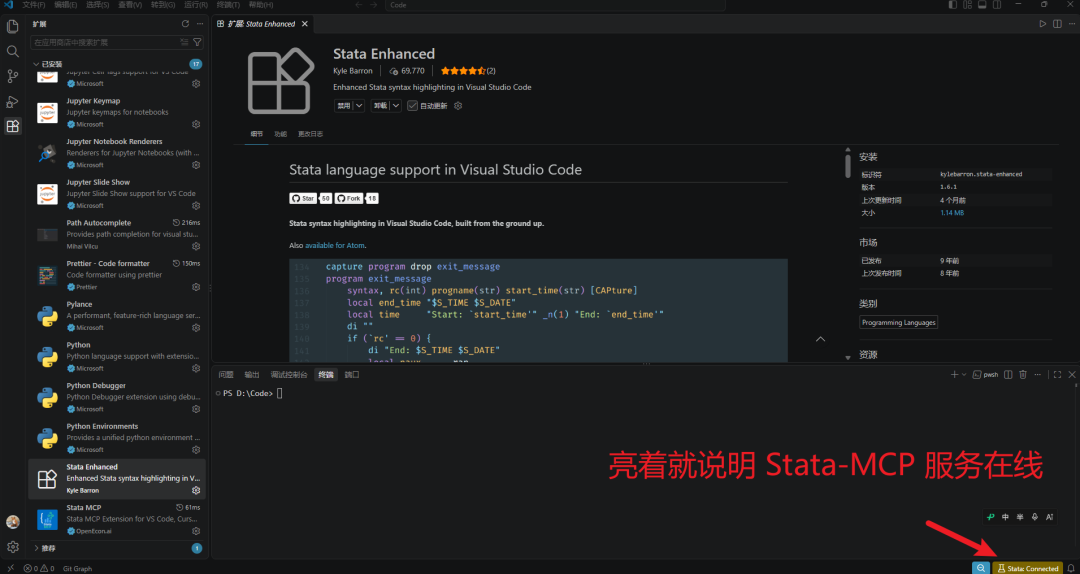This screenshot has height=574, width=1080.
Task: Open the Explorer view in activity bar
Action: [x=12, y=27]
